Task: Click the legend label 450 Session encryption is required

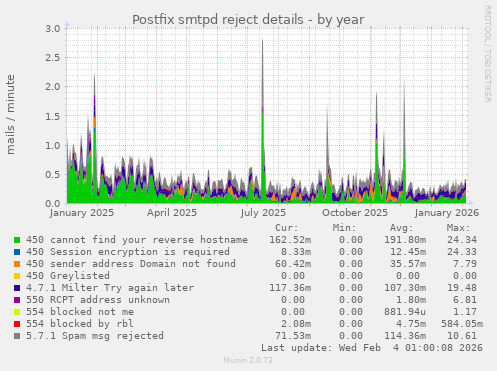Action: (128, 252)
